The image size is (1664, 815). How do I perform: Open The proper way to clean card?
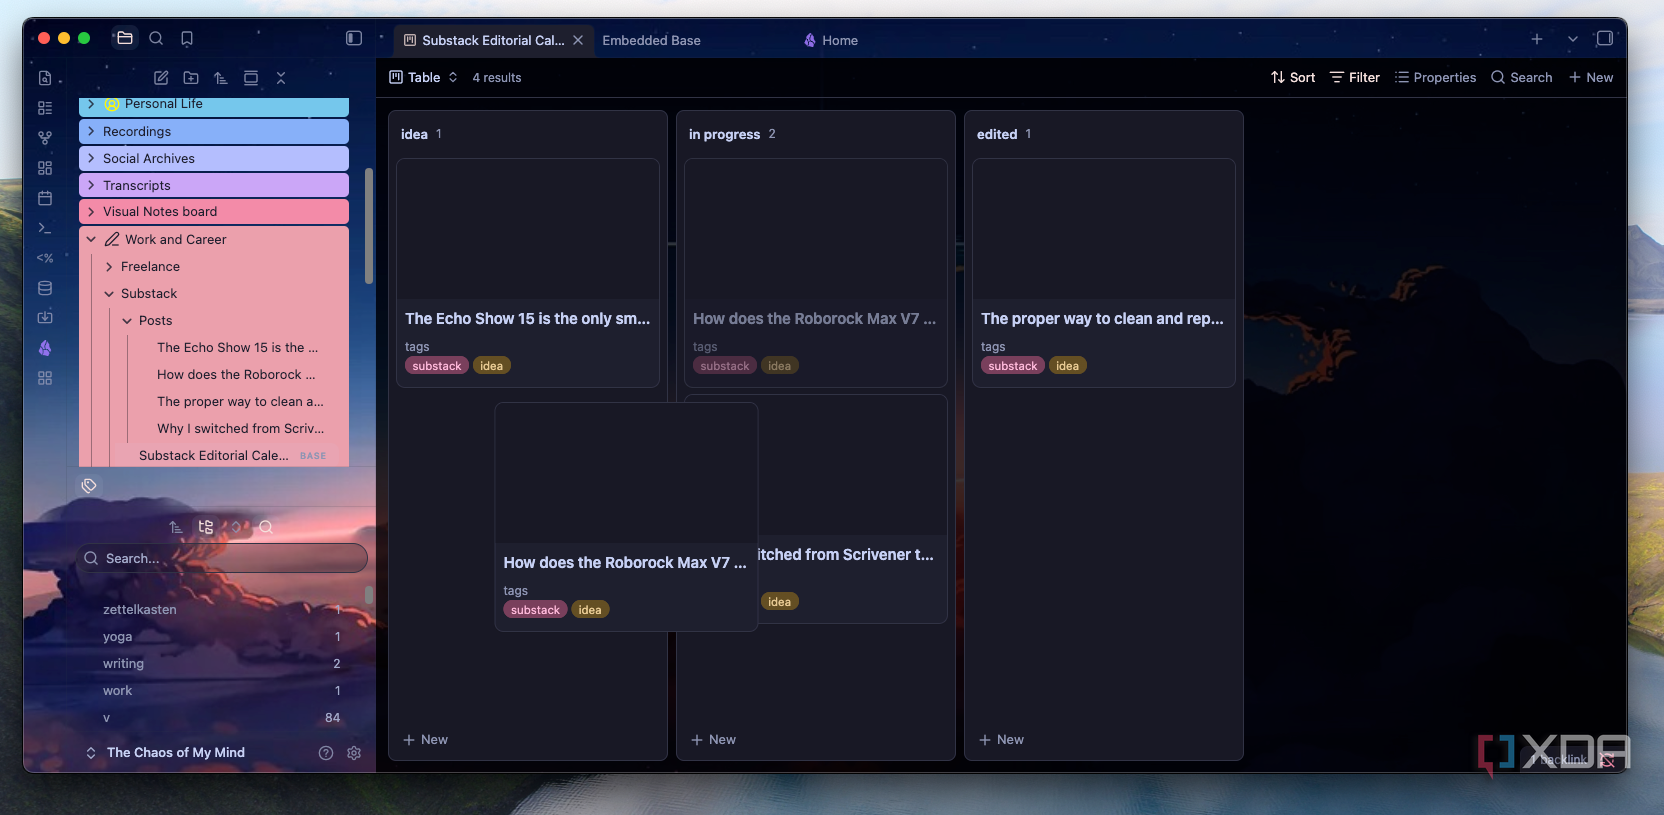1104,273
